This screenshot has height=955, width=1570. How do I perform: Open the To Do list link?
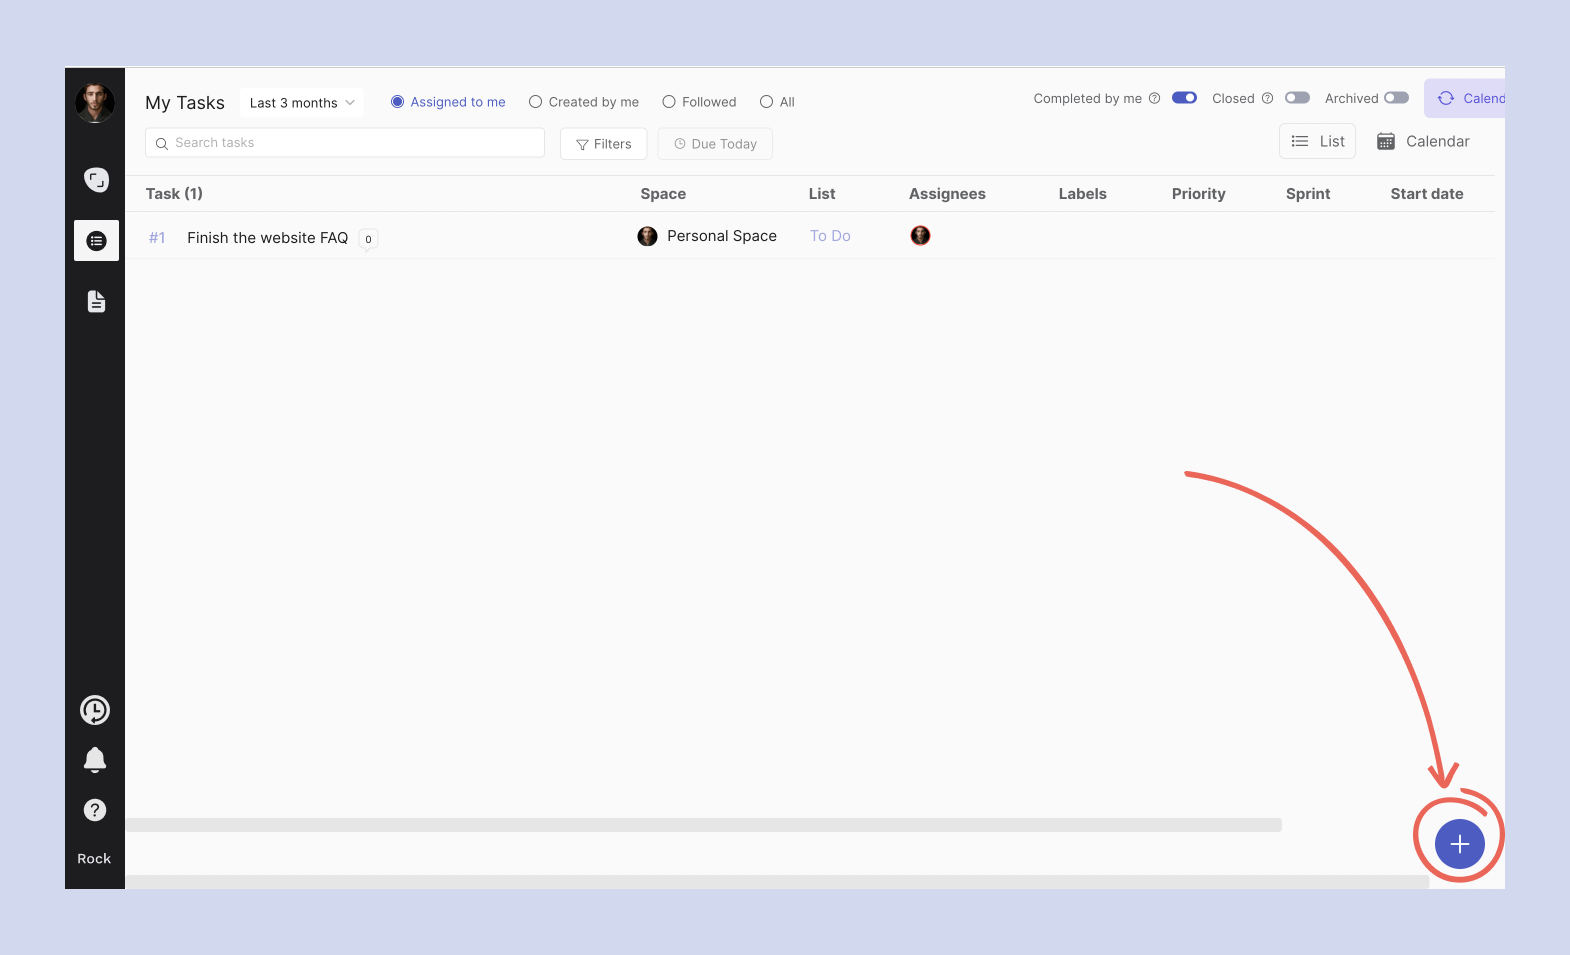830,236
